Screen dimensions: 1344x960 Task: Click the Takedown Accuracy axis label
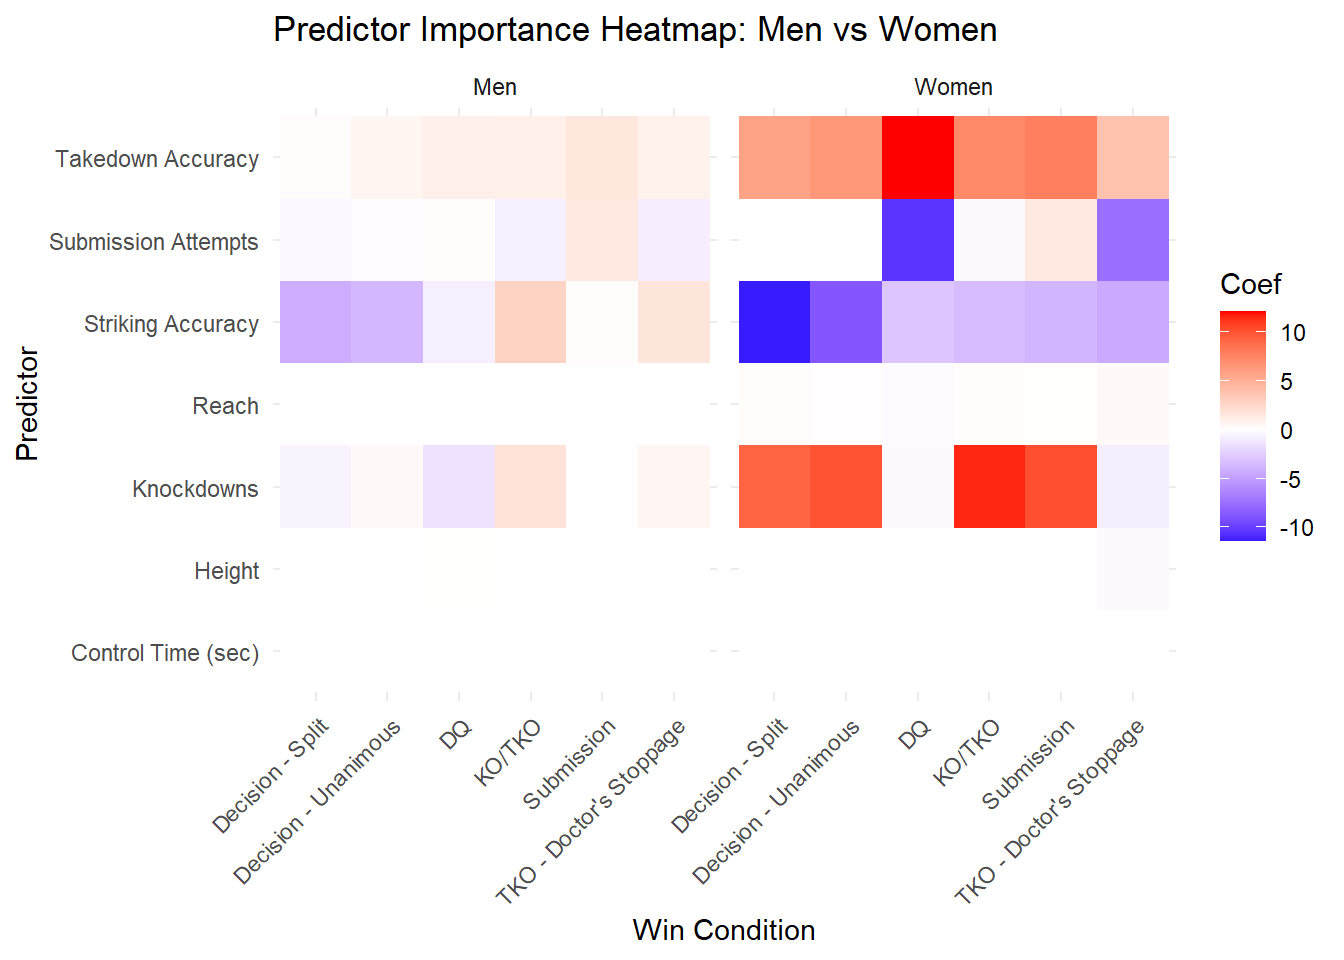point(157,159)
